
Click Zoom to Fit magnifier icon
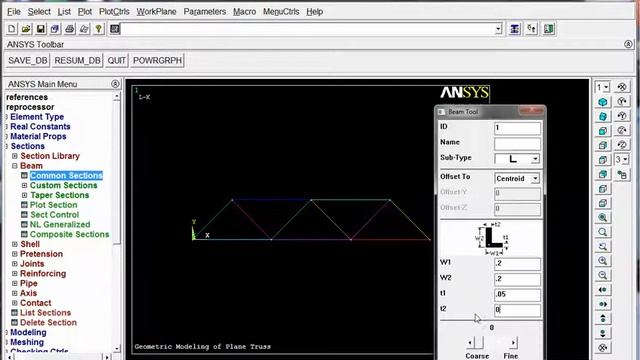[x=603, y=218]
